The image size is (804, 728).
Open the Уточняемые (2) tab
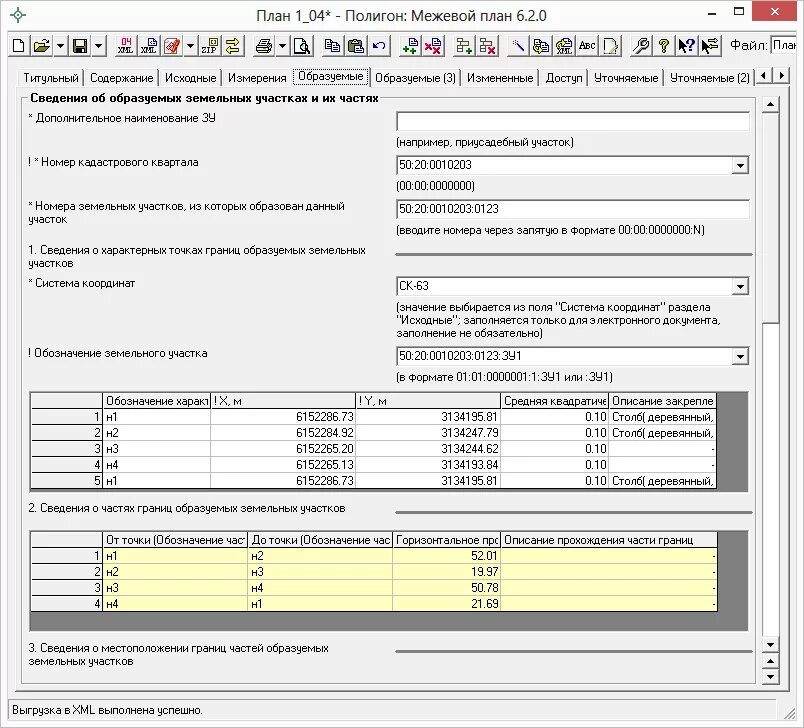point(710,78)
